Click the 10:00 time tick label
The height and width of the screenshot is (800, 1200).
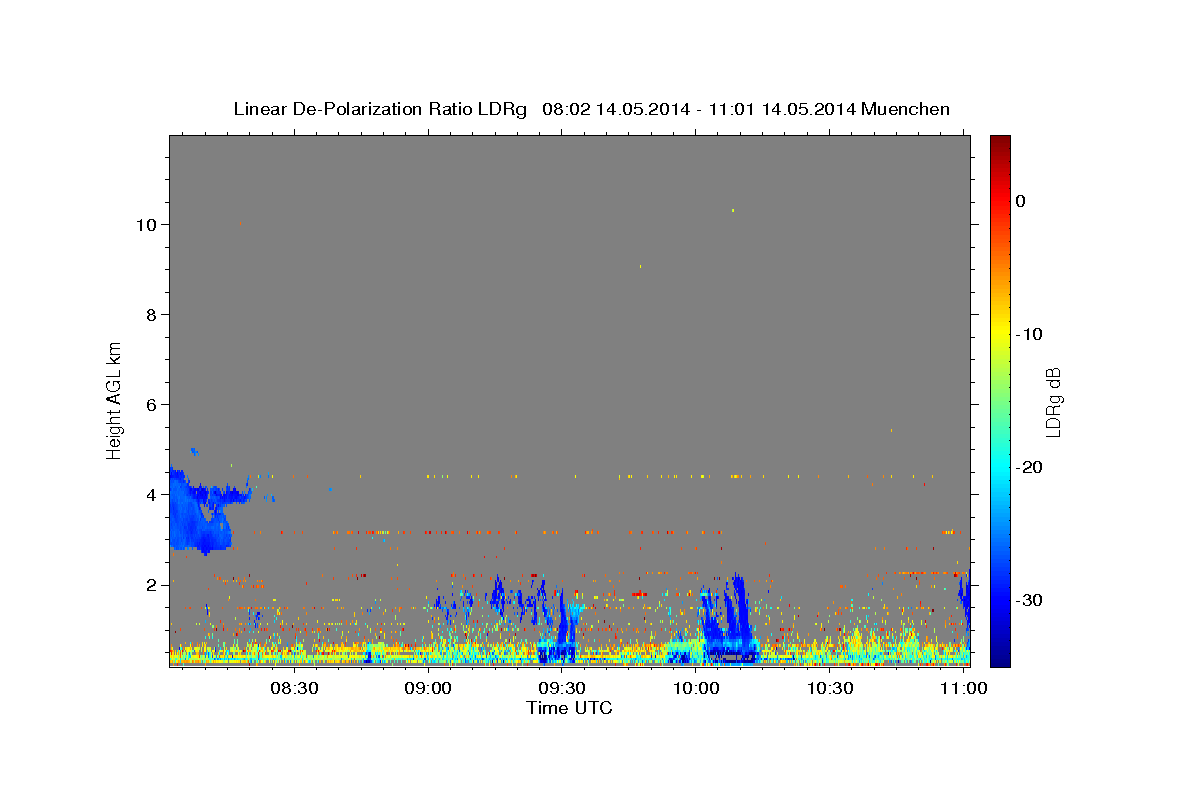(696, 688)
